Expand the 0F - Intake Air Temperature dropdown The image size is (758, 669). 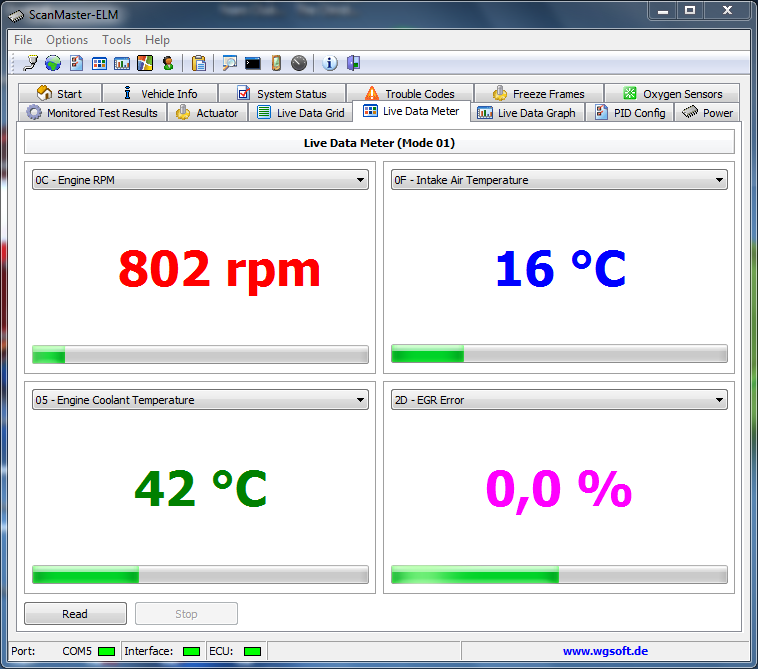click(559, 180)
